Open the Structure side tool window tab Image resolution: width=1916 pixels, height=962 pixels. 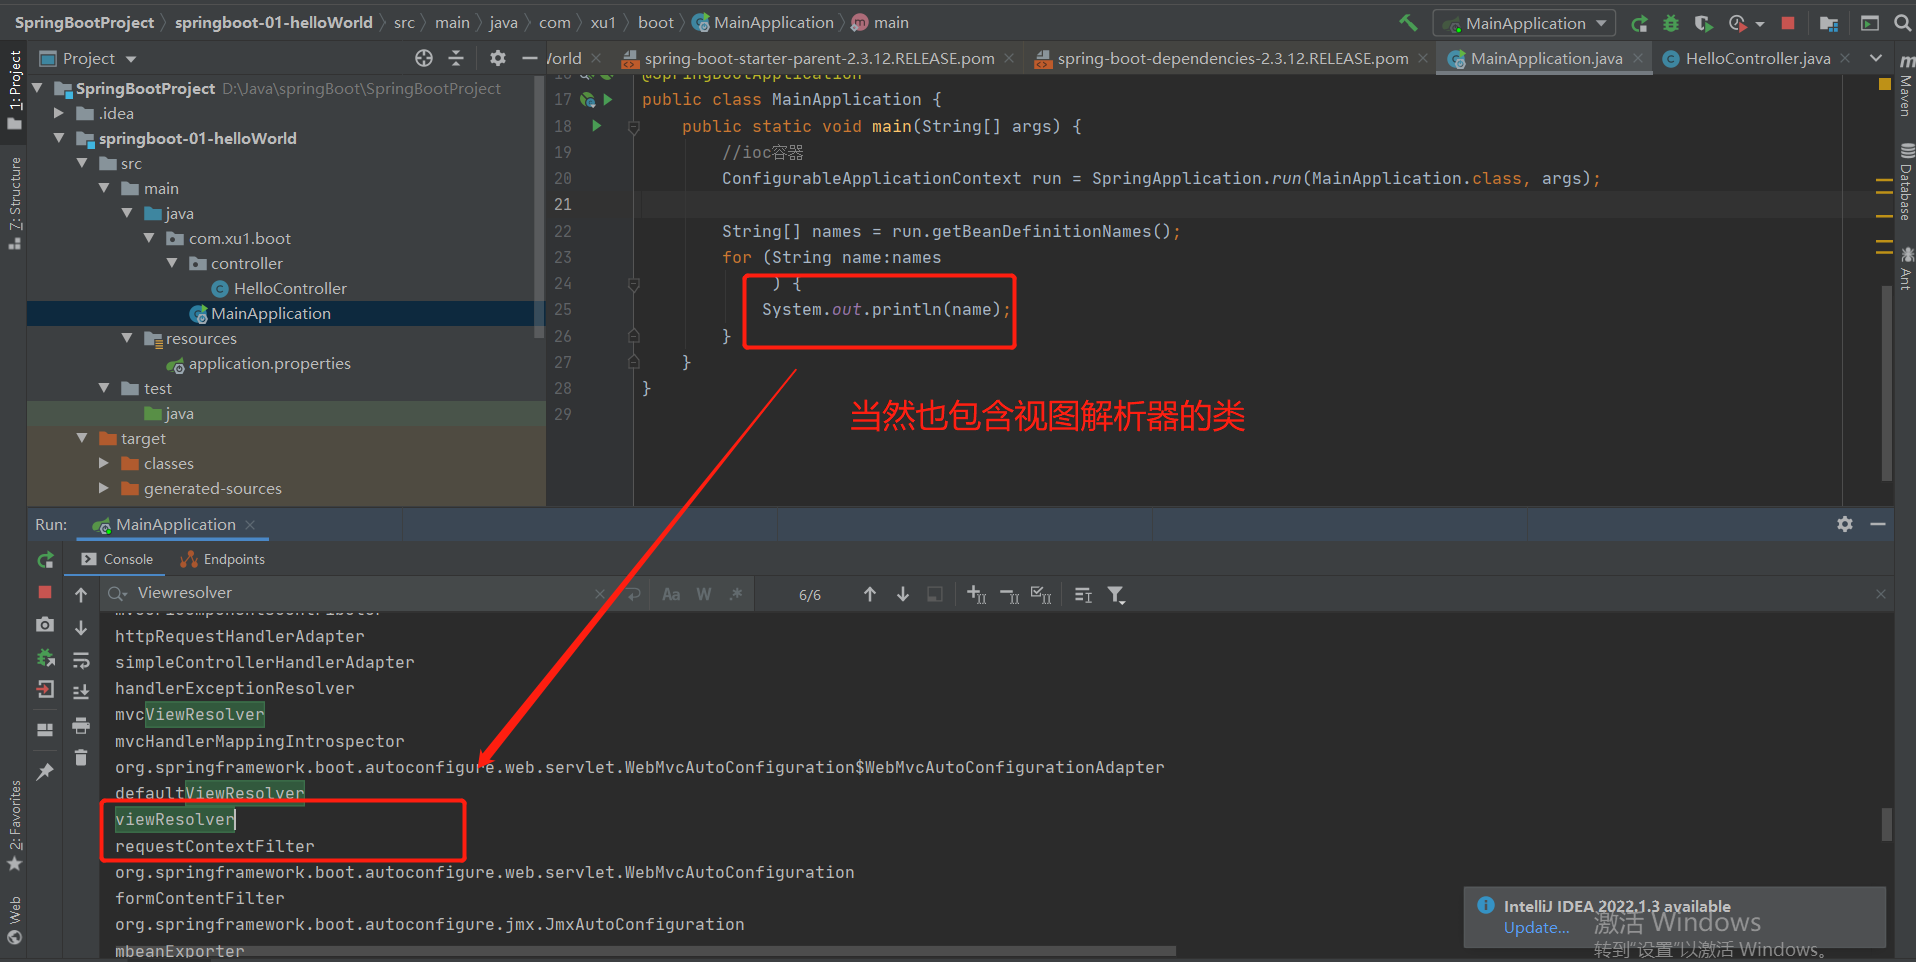14,202
